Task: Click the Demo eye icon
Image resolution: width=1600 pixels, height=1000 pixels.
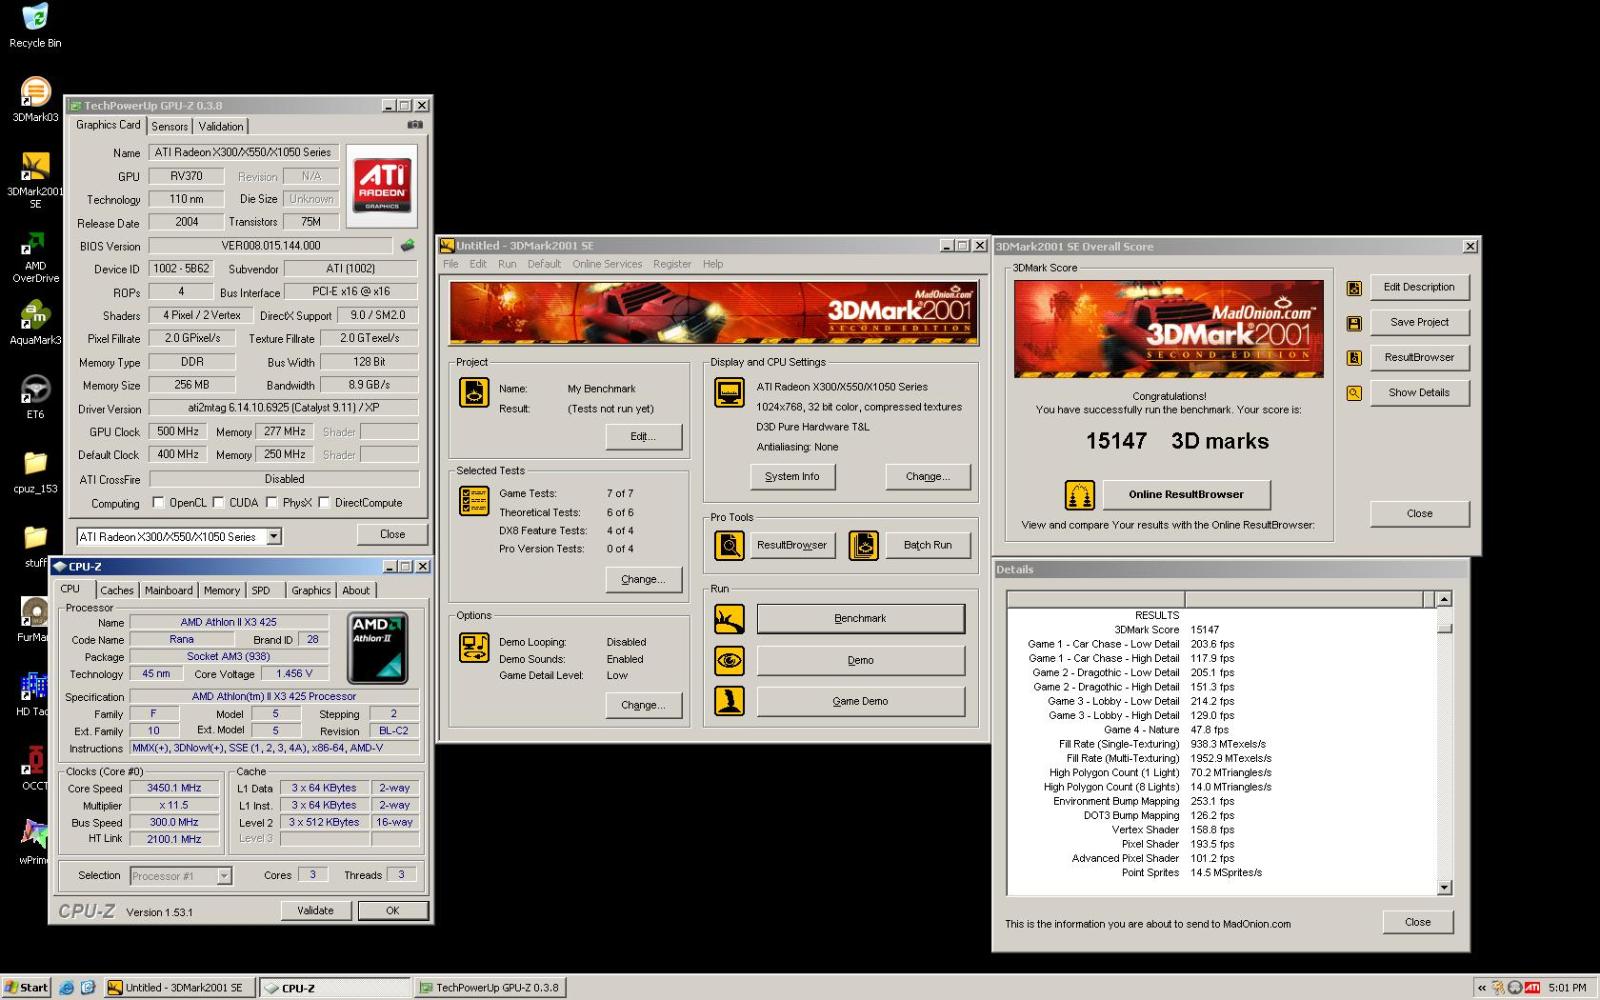Action: (729, 660)
